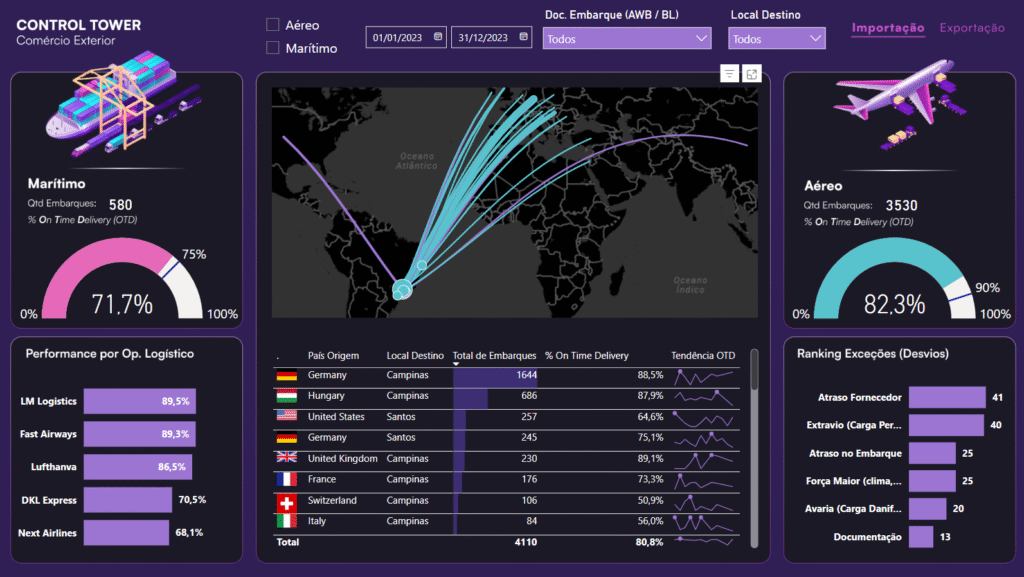Expand the Local Destino dropdown
The width and height of the screenshot is (1024, 577).
coord(776,39)
